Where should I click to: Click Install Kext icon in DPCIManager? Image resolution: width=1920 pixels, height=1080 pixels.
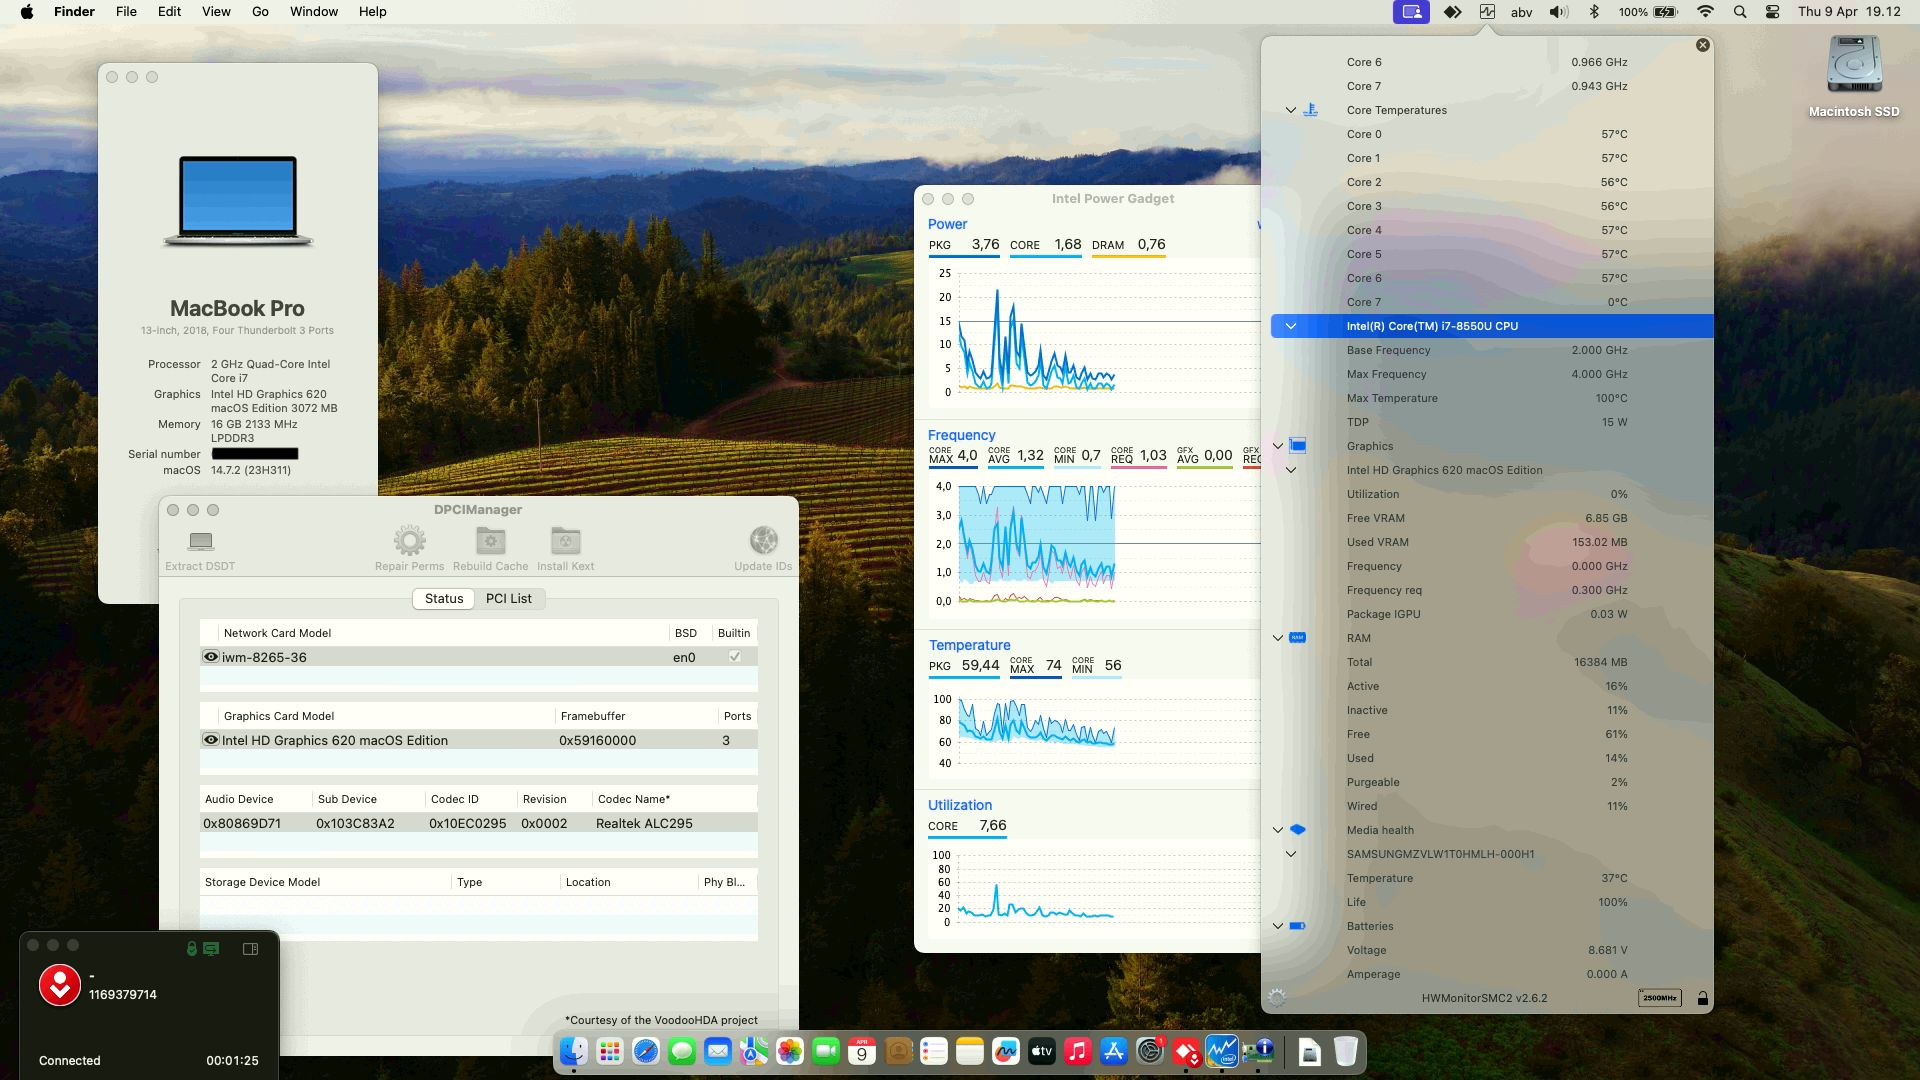[x=566, y=541]
